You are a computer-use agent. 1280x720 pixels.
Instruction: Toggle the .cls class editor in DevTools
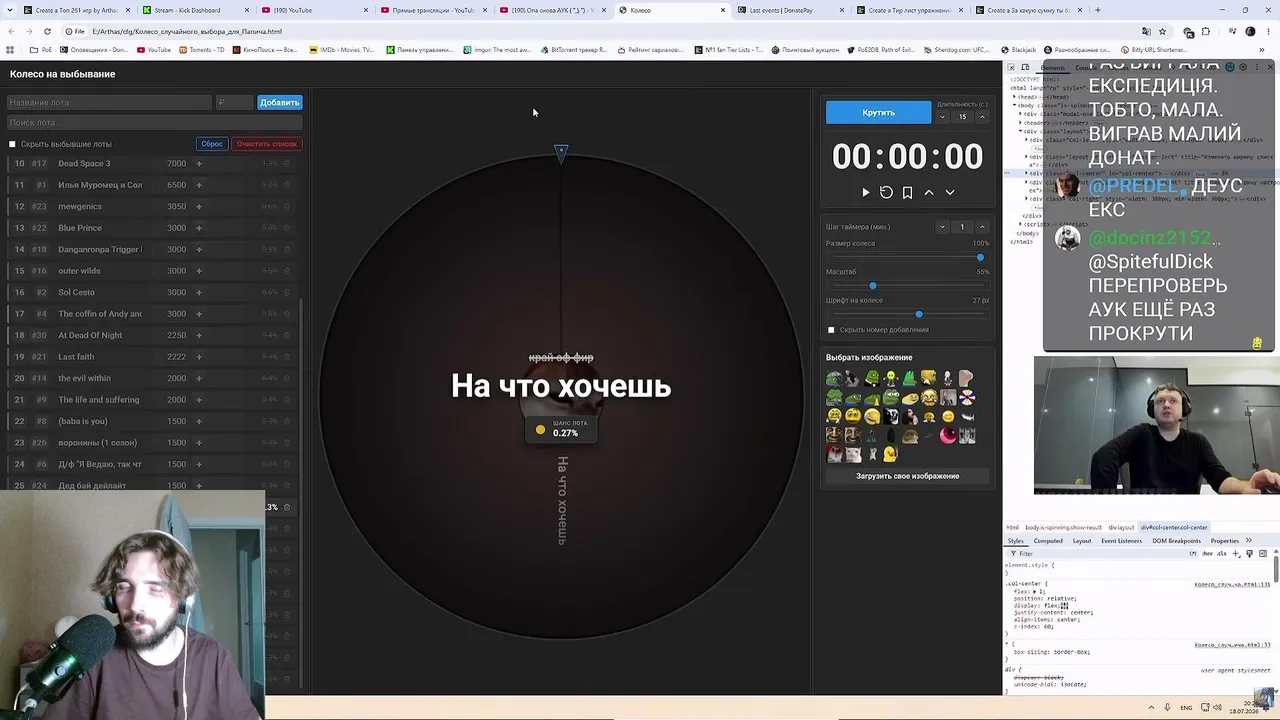[x=1221, y=553]
